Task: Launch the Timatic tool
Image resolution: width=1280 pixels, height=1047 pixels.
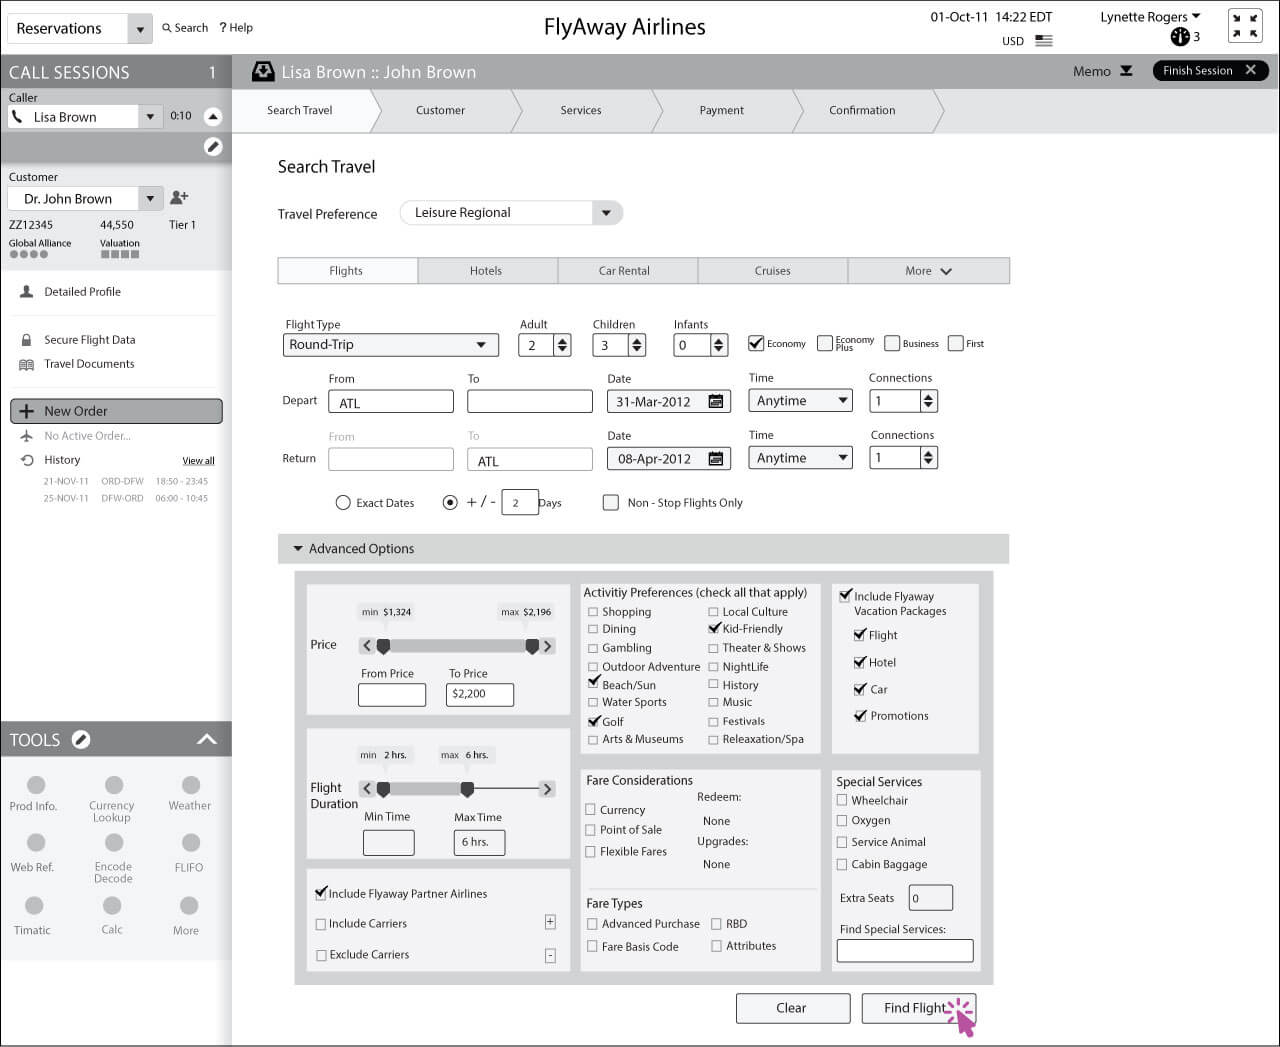Action: 33,914
